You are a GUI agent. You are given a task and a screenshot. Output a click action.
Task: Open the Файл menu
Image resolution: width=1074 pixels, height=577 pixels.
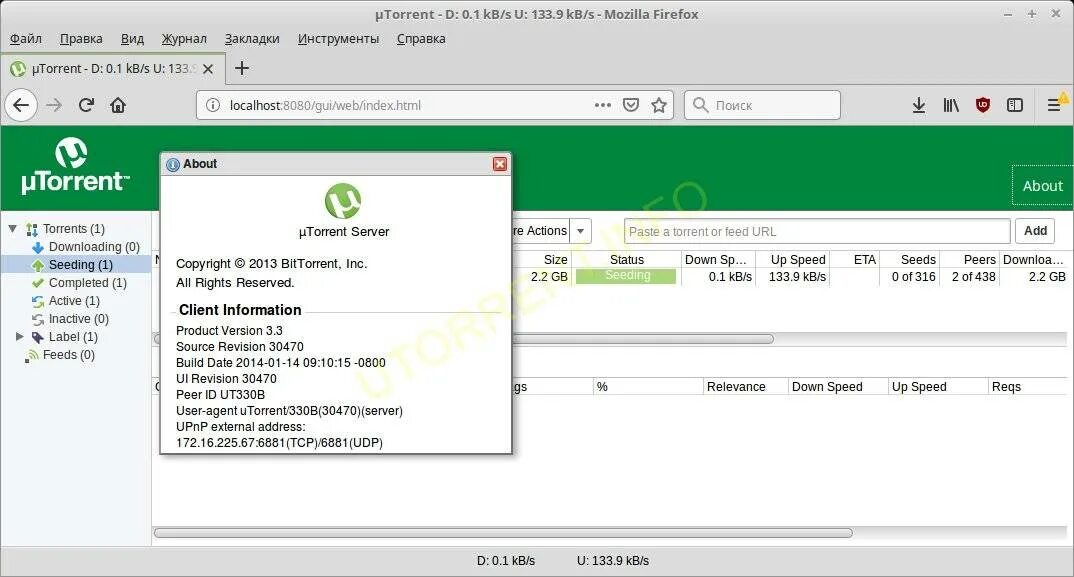25,38
